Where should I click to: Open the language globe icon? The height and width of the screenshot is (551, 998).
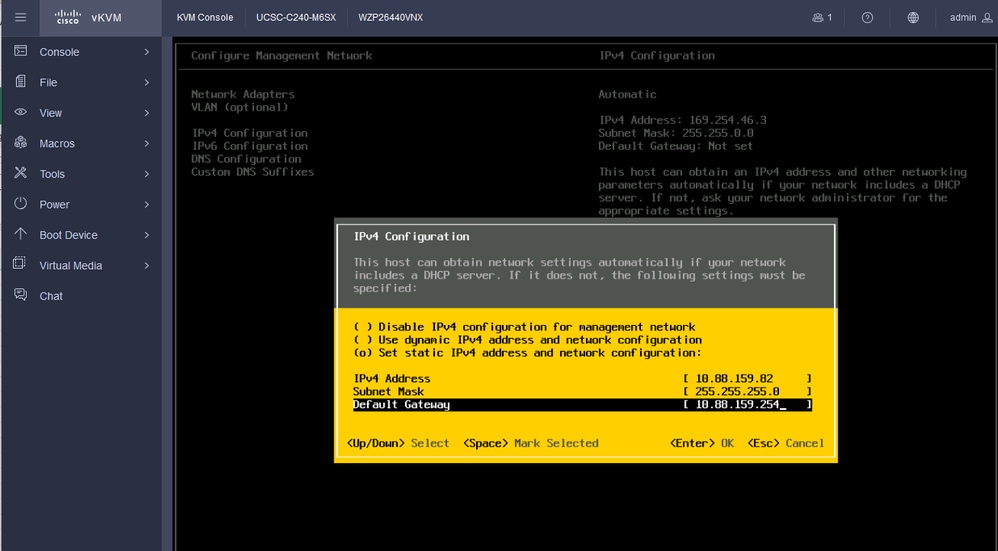[913, 18]
